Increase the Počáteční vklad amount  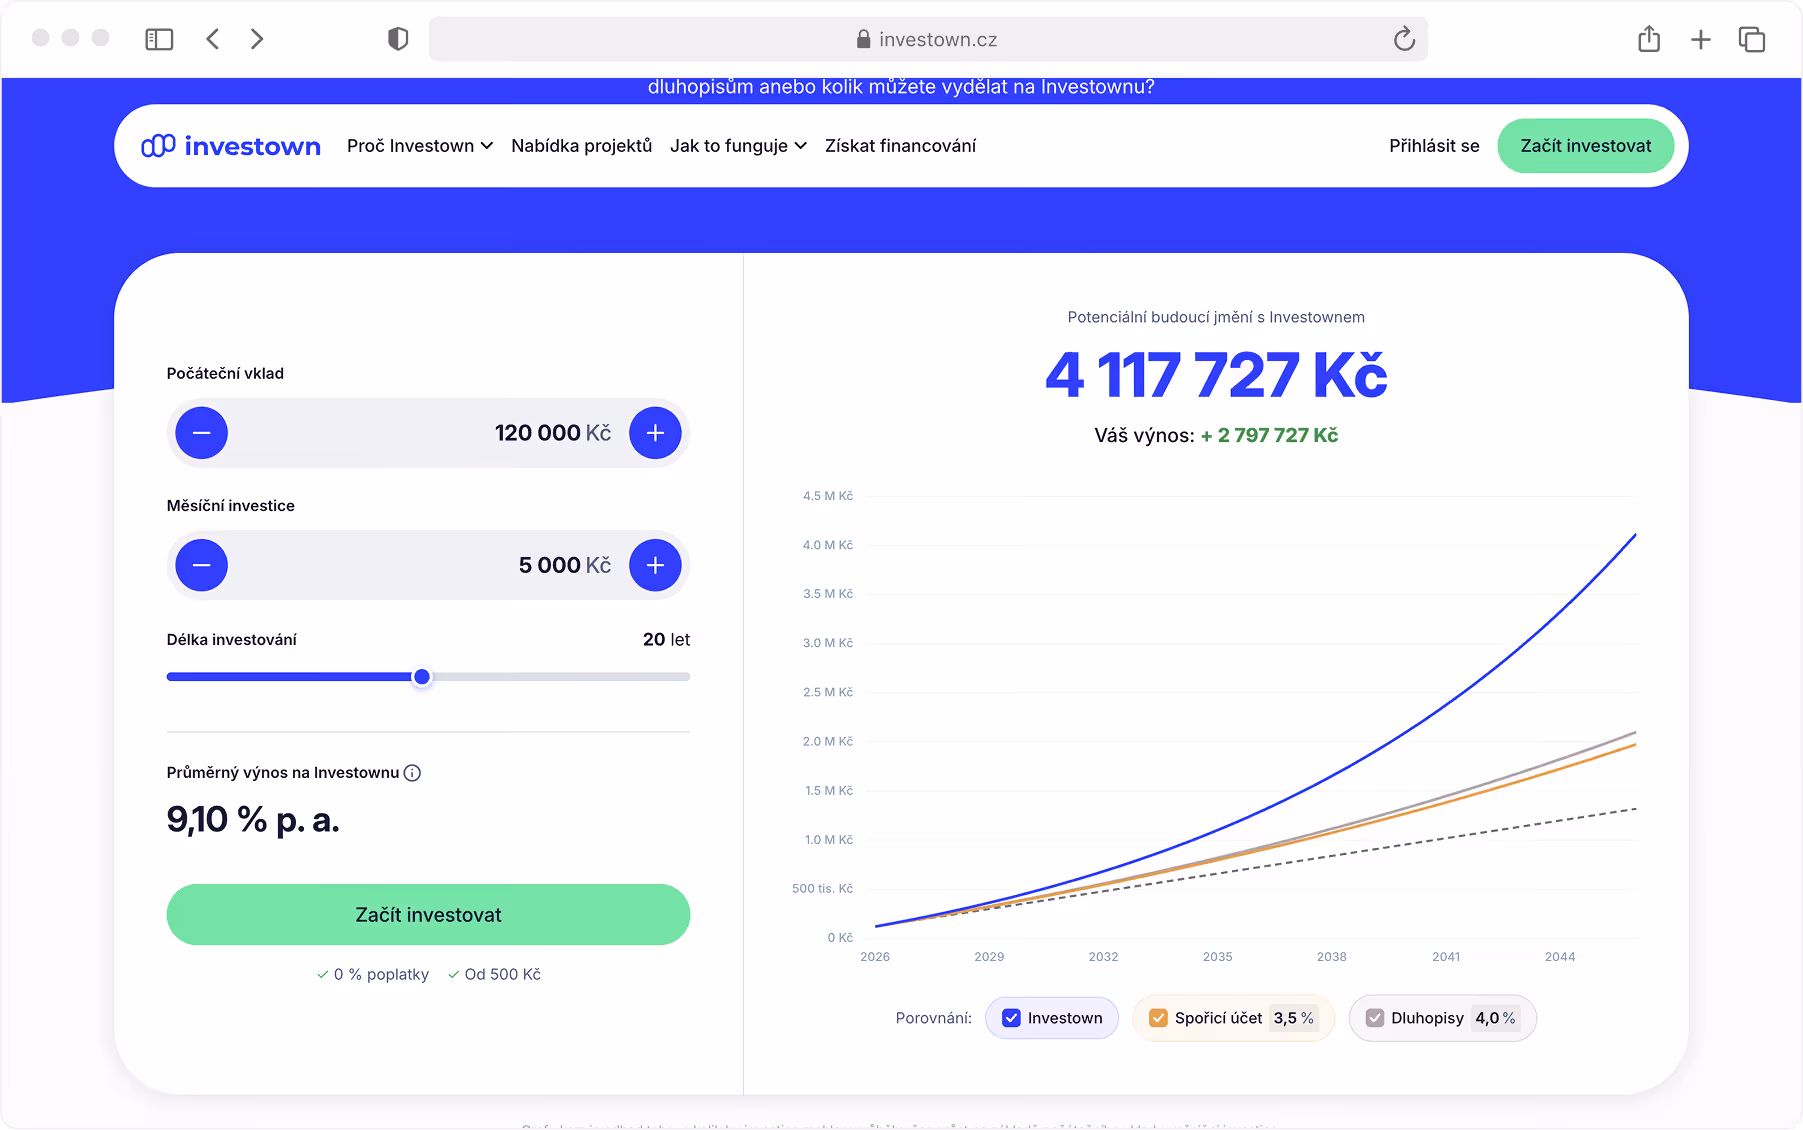click(655, 433)
